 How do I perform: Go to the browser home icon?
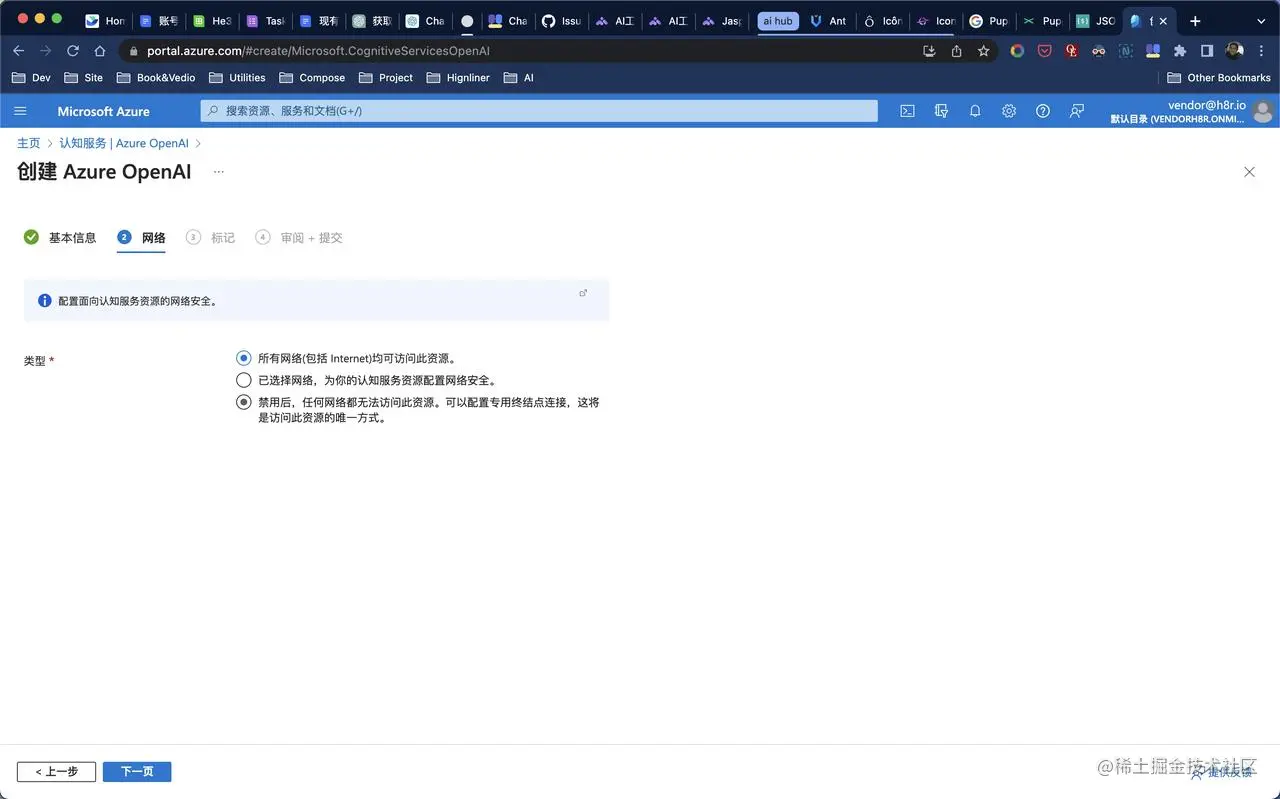(100, 50)
